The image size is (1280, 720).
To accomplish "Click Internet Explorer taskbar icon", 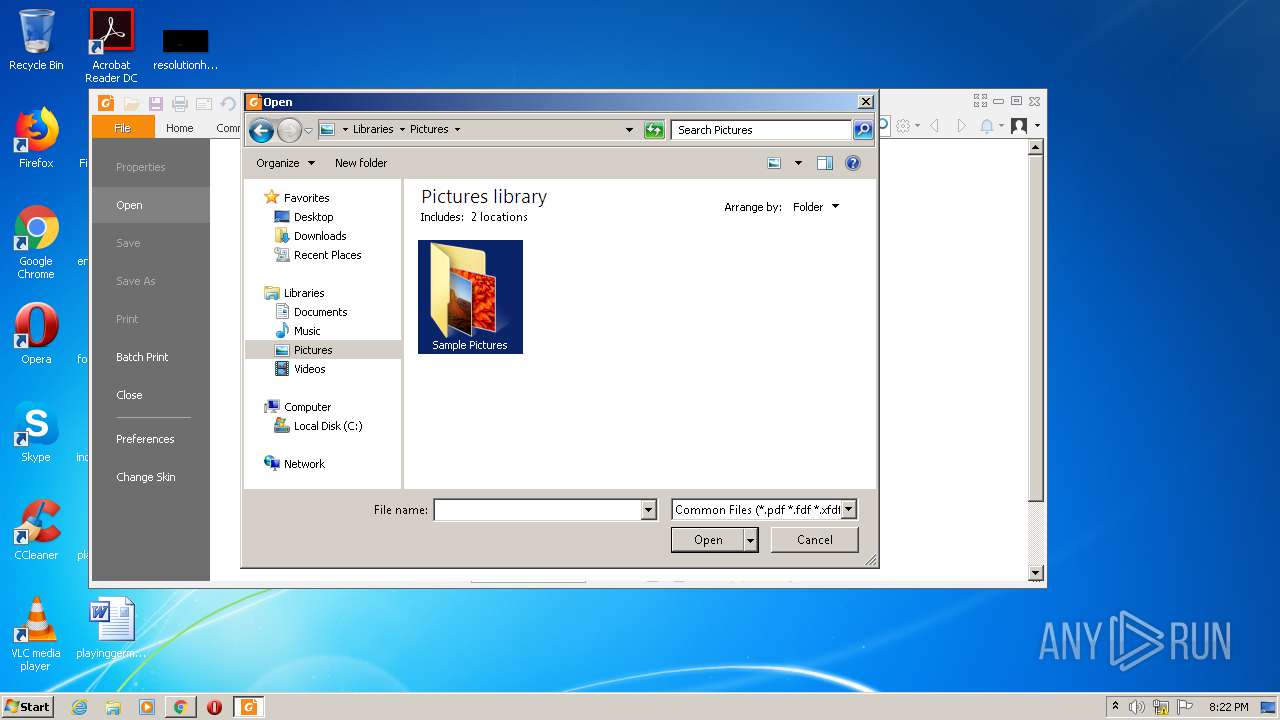I will tap(79, 707).
